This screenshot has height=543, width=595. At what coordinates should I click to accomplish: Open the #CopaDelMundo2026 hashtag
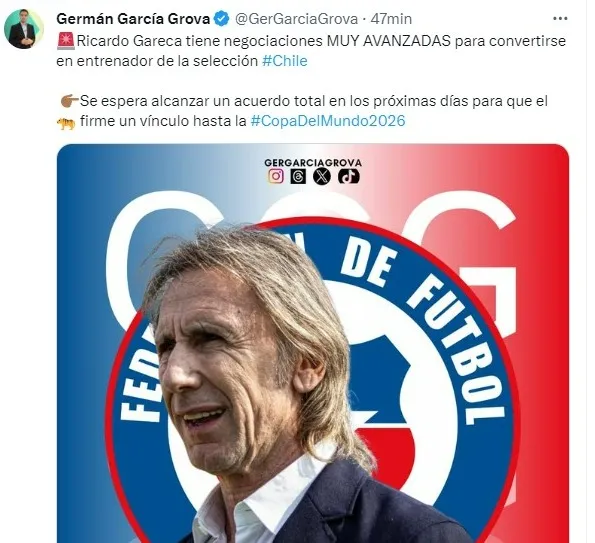[328, 121]
